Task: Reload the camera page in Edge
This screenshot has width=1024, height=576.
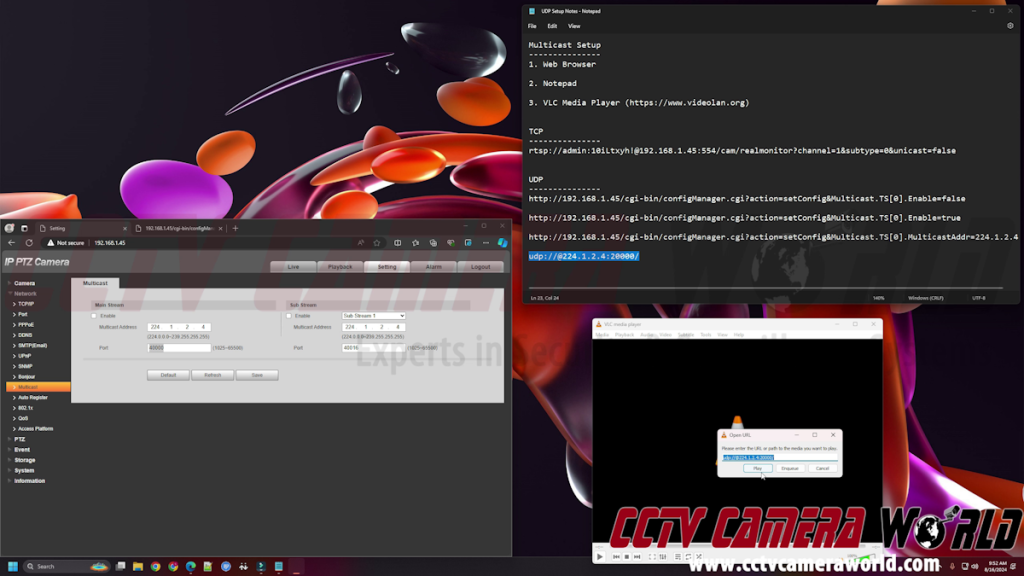Action: click(29, 243)
